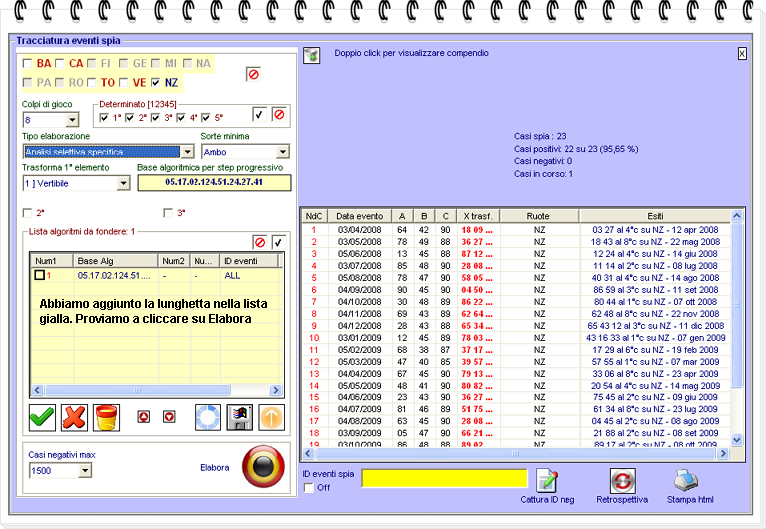Click the red move-down arrow icon
The height and width of the screenshot is (529, 766).
pyautogui.click(x=170, y=417)
